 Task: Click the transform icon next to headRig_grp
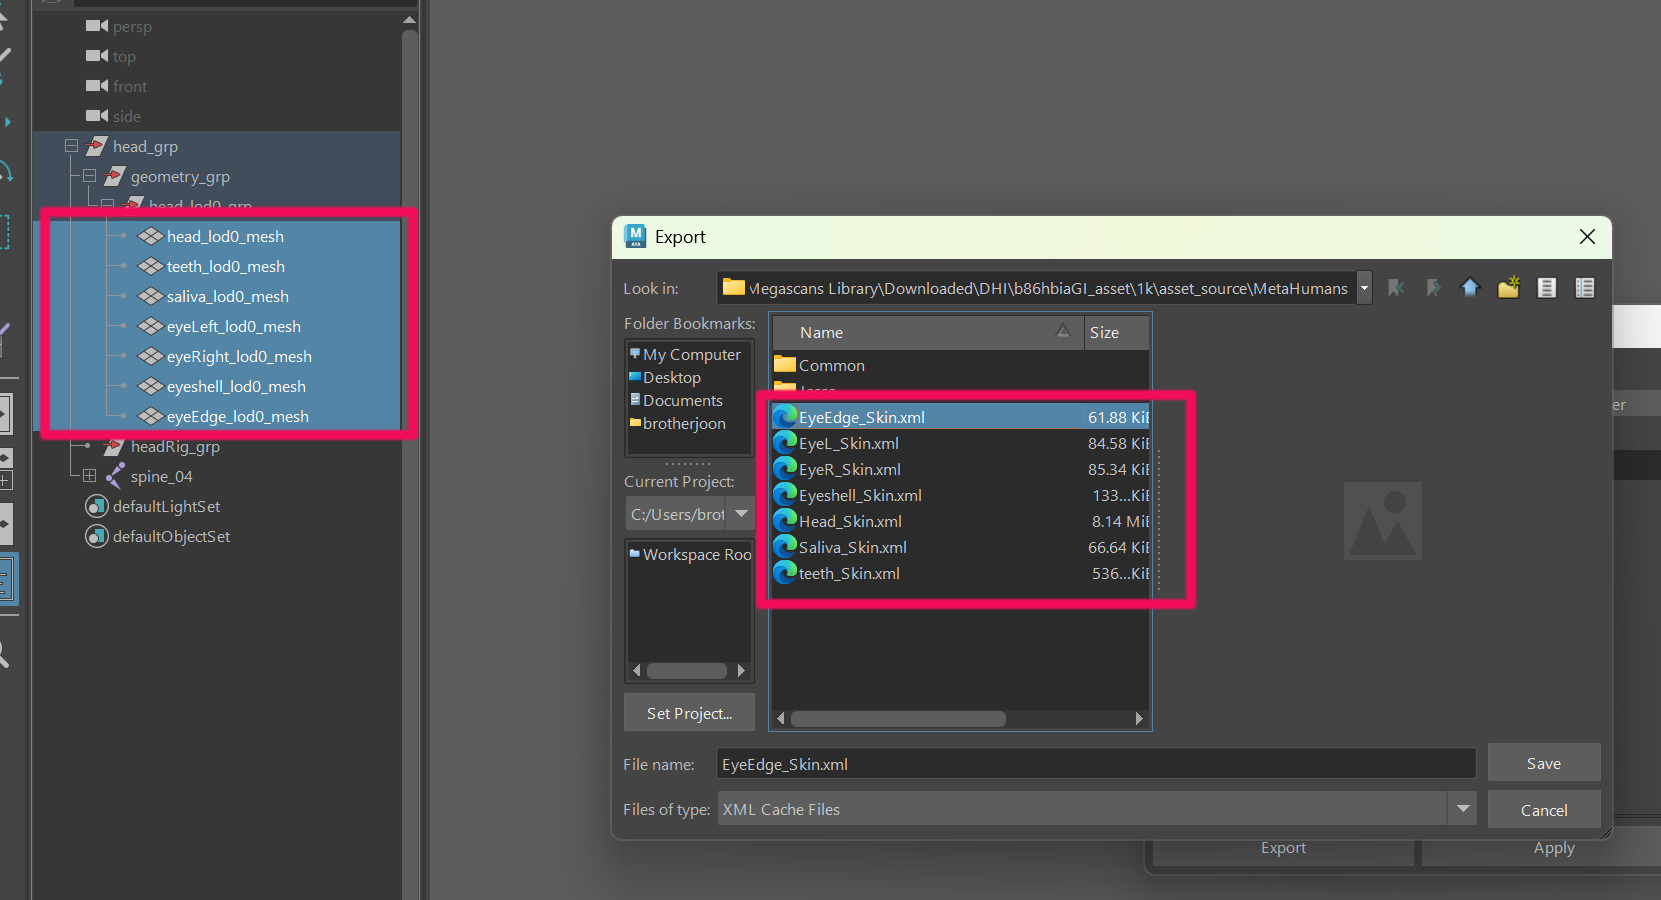[113, 447]
